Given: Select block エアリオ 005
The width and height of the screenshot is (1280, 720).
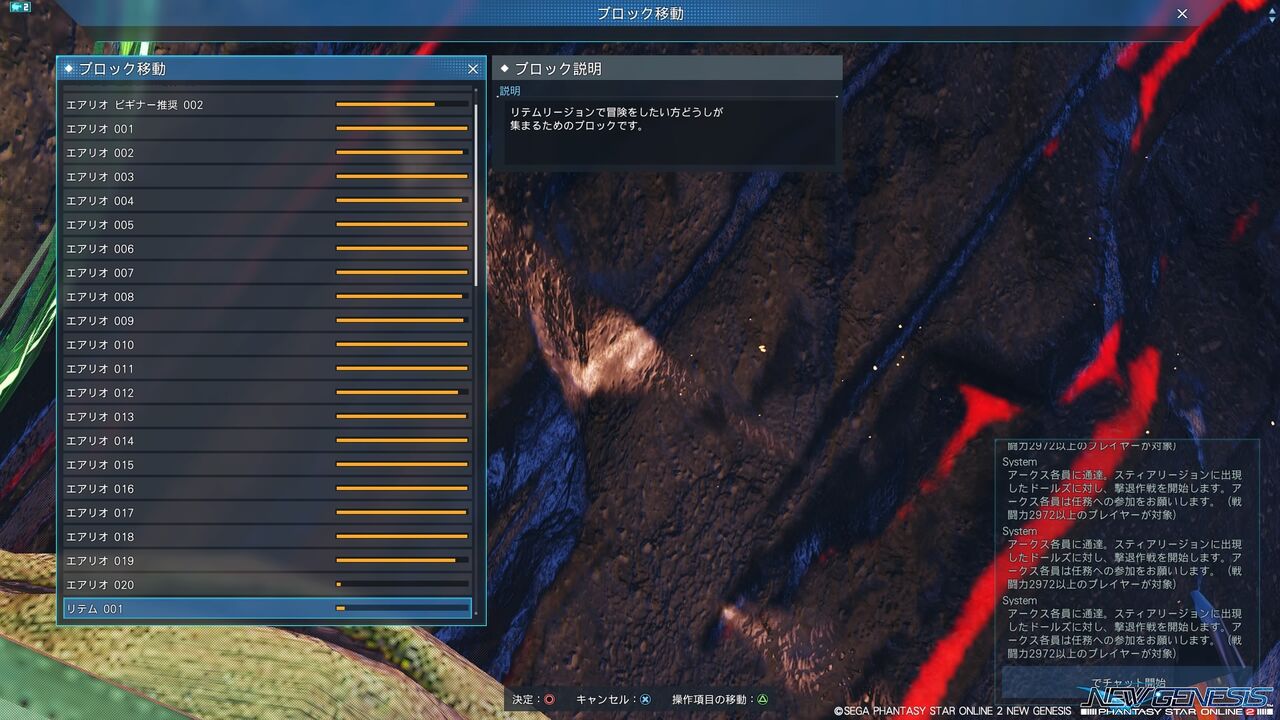Looking at the screenshot, I should pos(266,224).
